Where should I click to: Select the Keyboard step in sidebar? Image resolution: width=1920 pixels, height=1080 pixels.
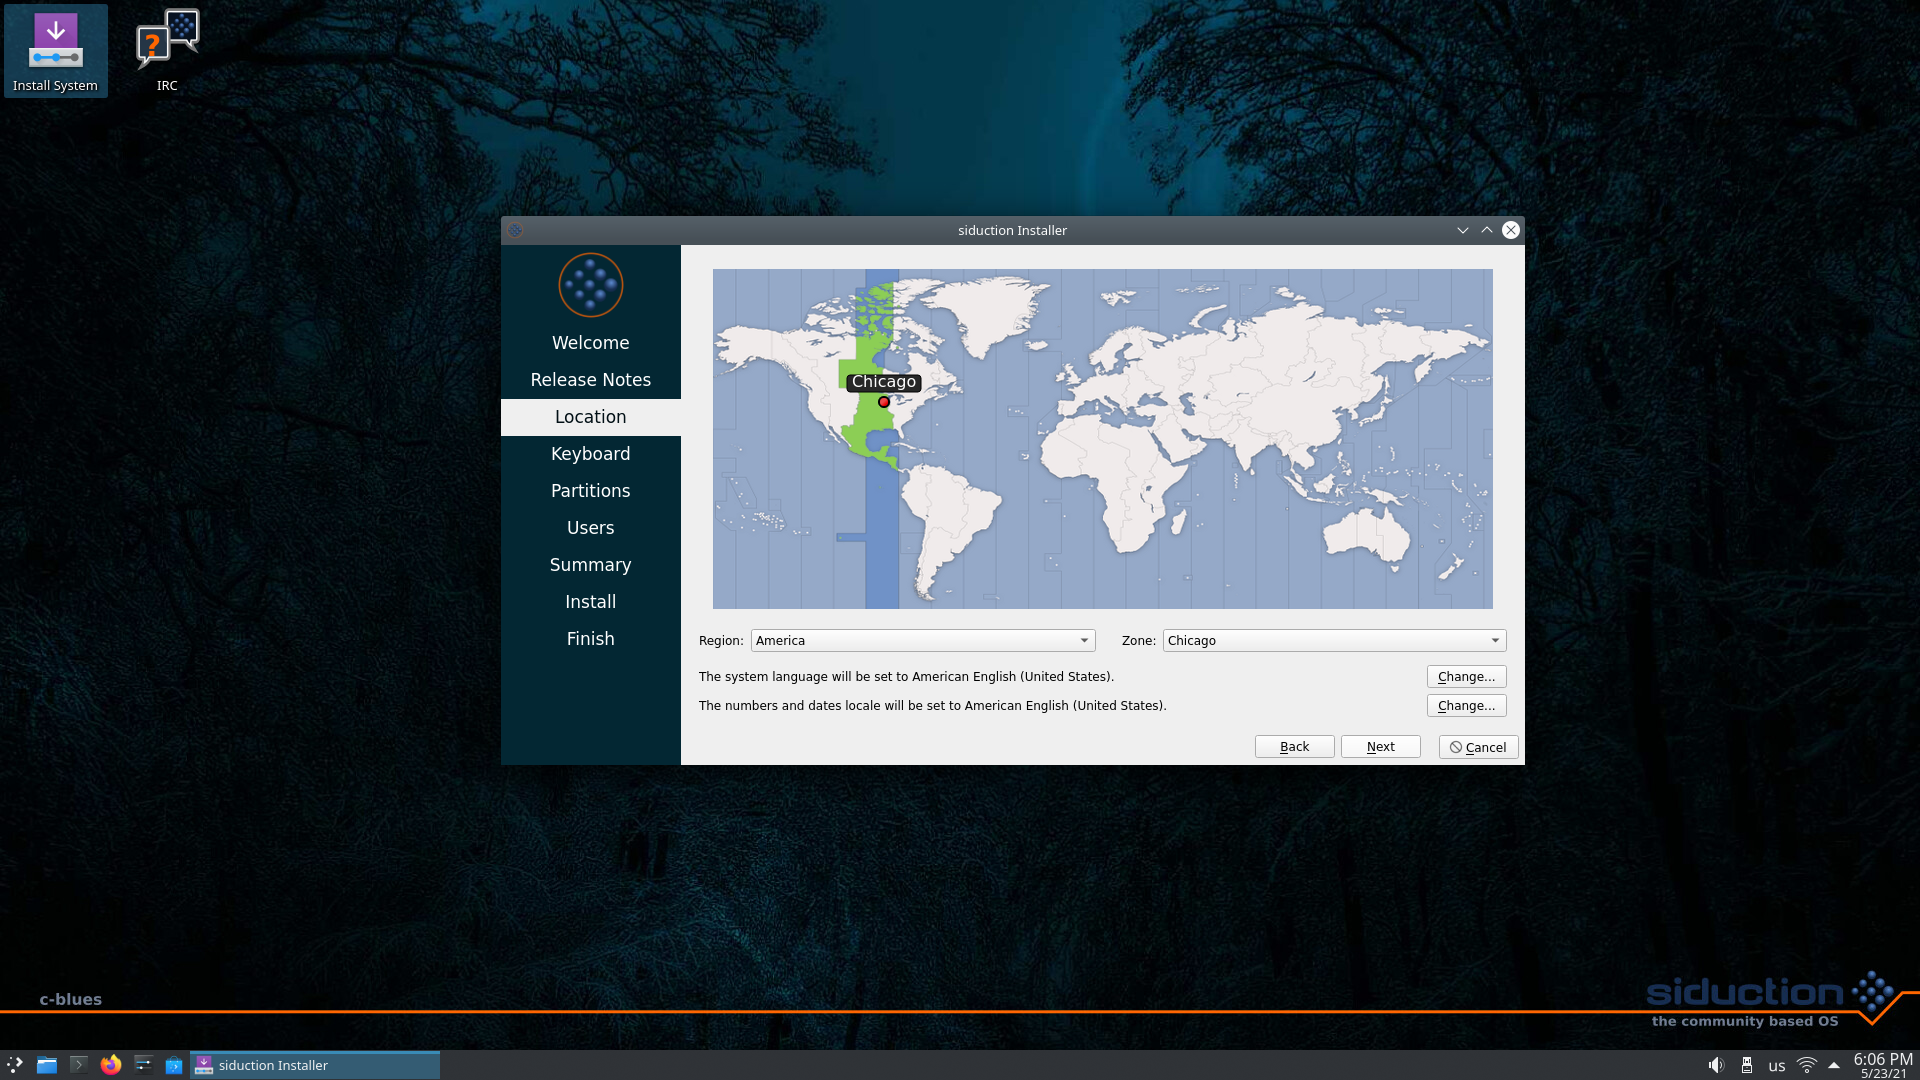tap(591, 454)
